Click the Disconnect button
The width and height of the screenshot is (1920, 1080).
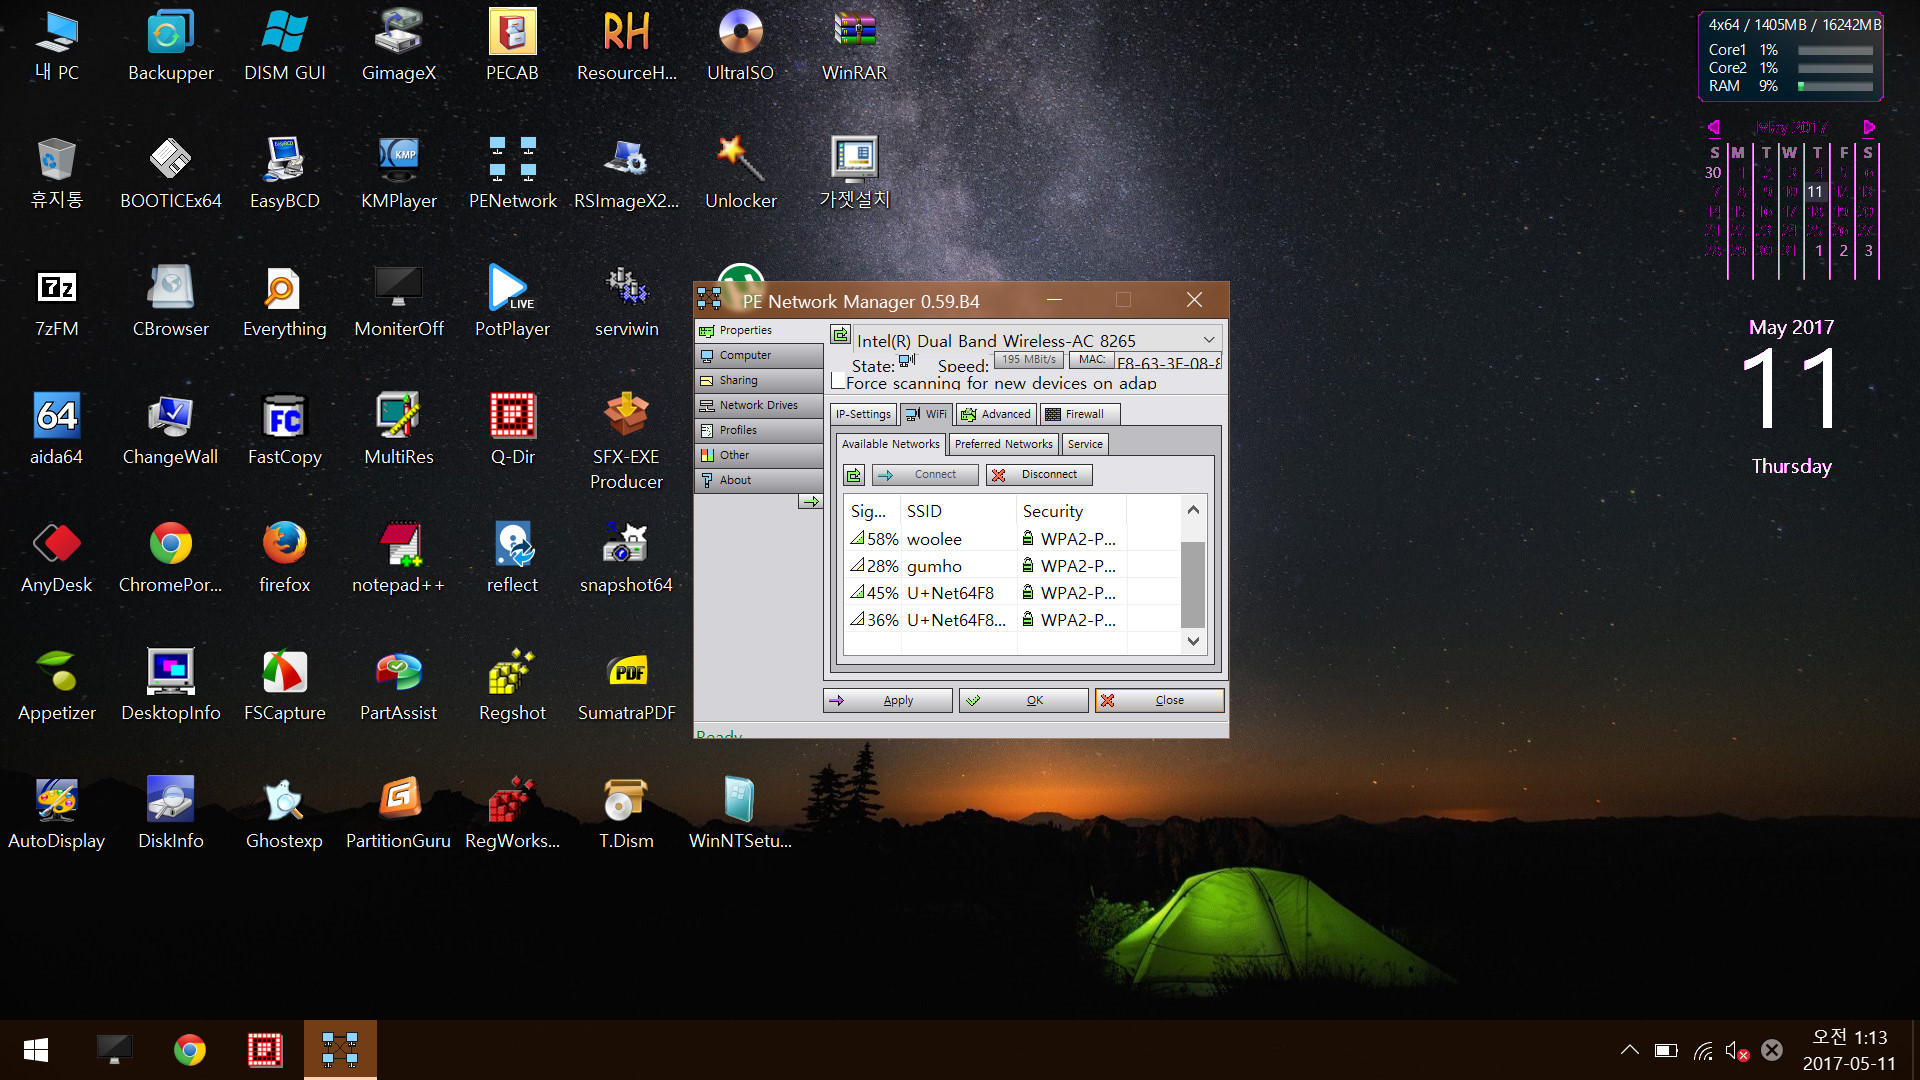pos(1039,475)
